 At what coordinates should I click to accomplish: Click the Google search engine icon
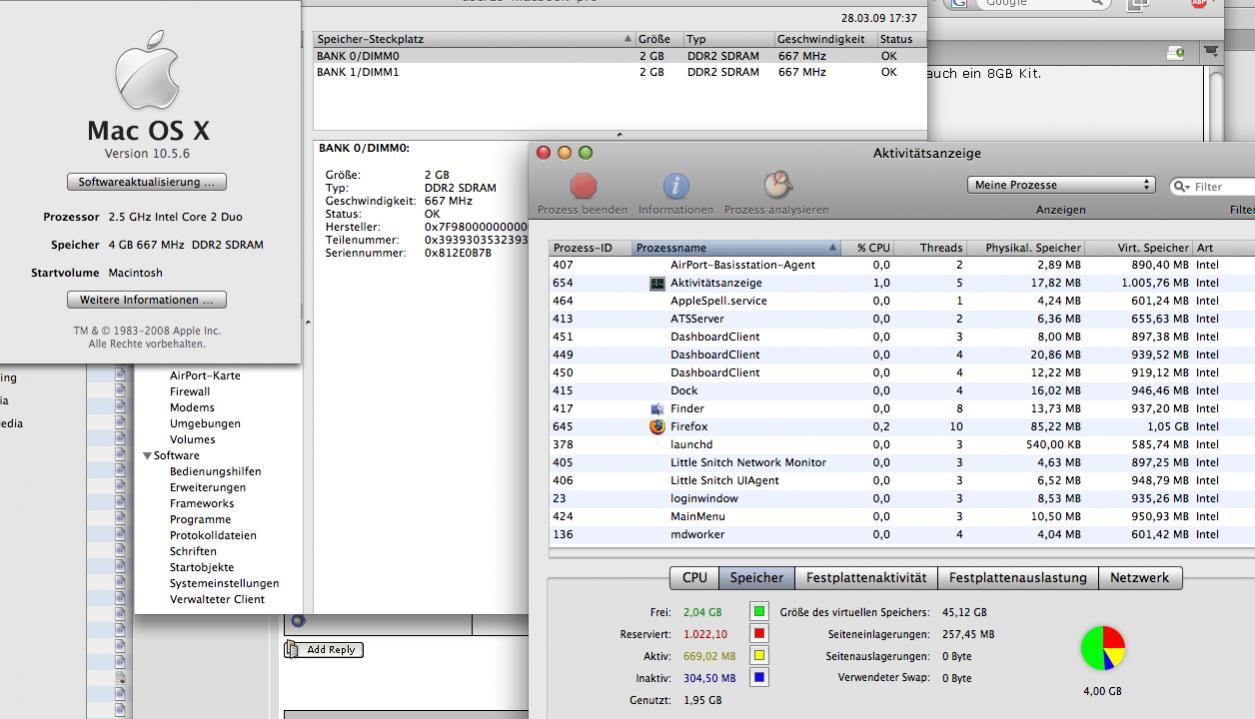tap(959, 4)
